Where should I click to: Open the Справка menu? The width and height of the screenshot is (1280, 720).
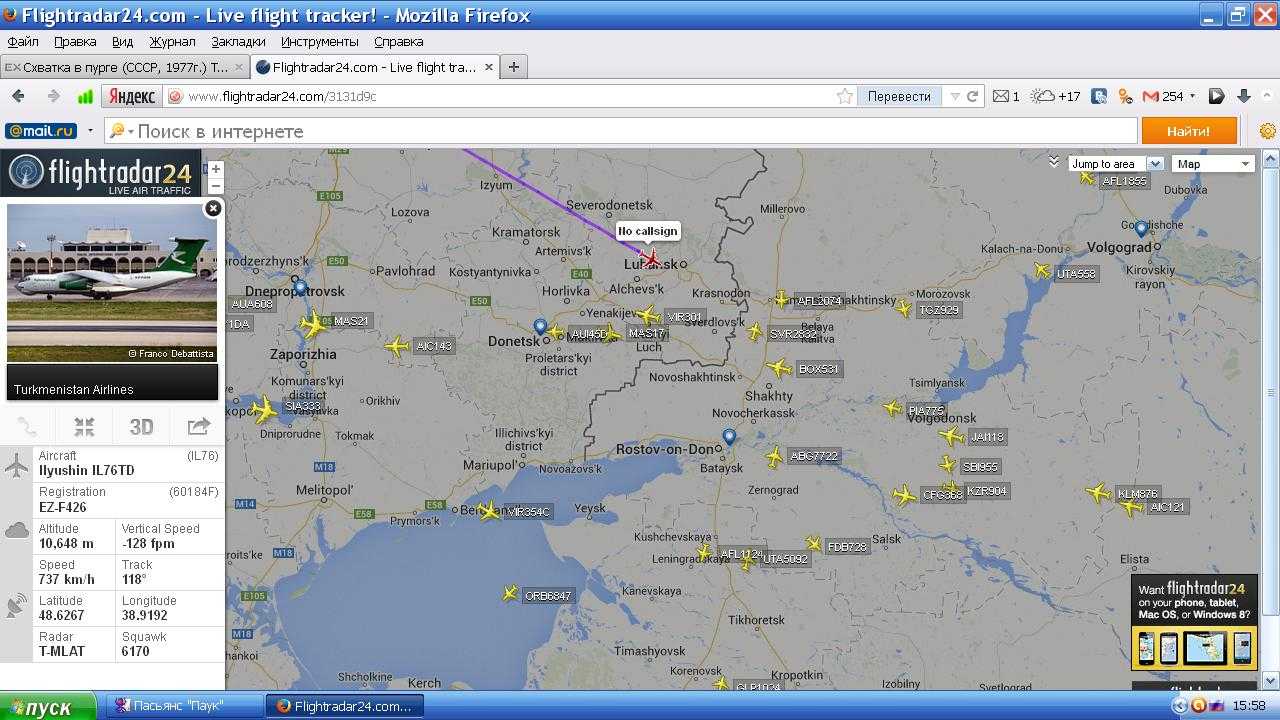pyautogui.click(x=398, y=42)
